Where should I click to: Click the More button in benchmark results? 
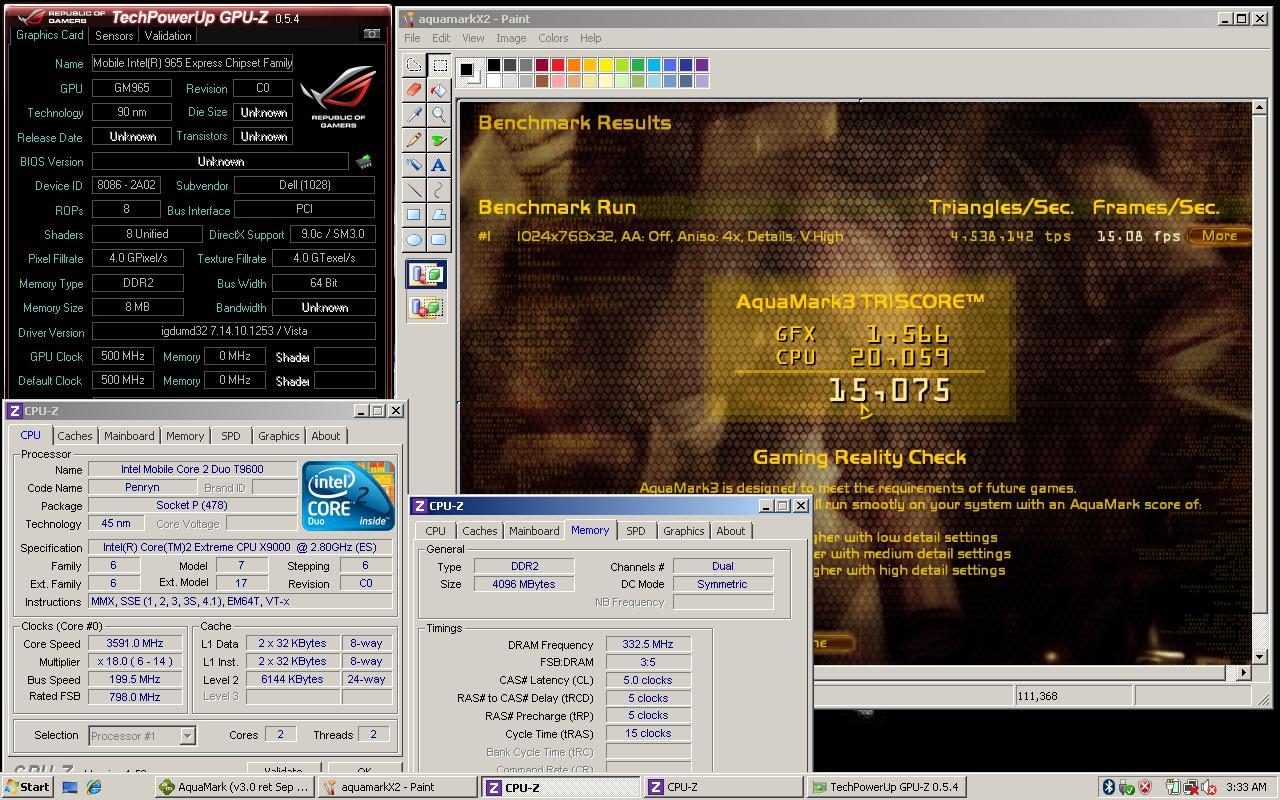pos(1219,236)
